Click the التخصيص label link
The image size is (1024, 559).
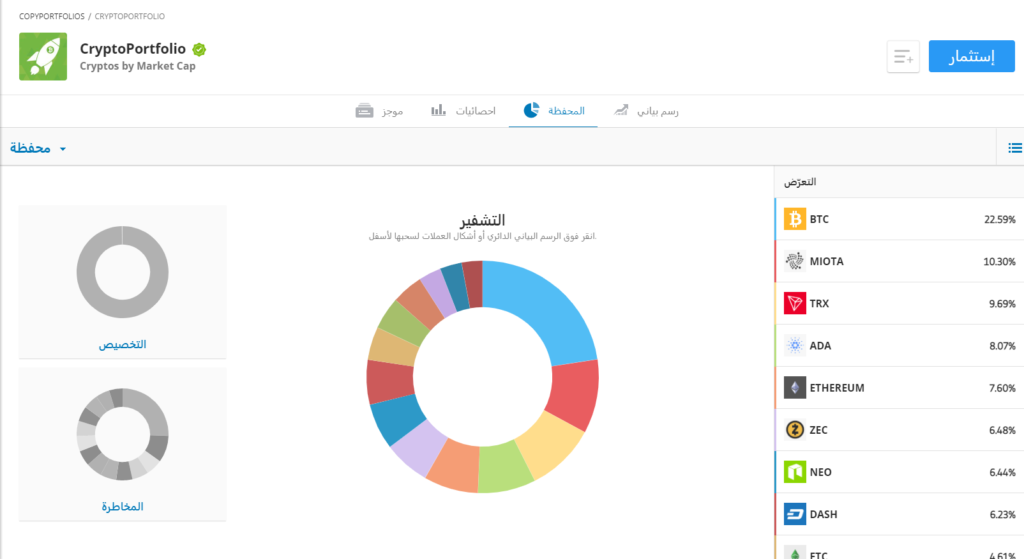click(123, 344)
